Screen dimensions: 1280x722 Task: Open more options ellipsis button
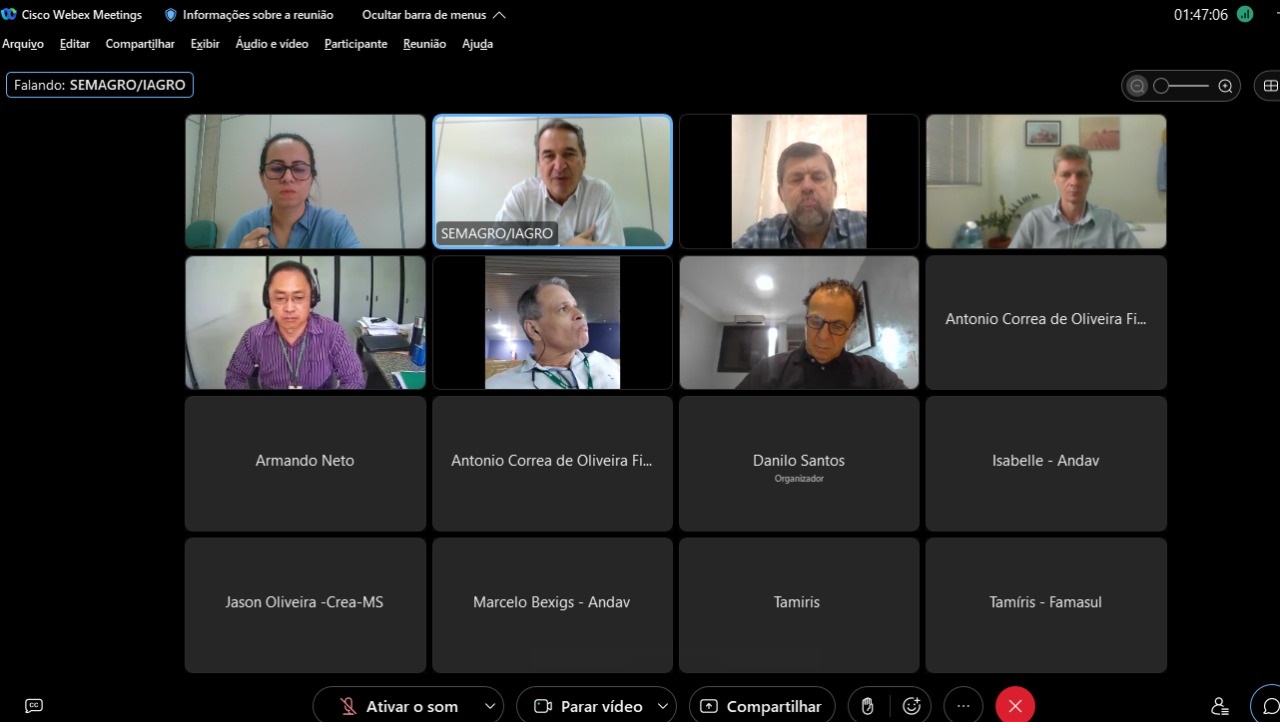[x=963, y=706]
